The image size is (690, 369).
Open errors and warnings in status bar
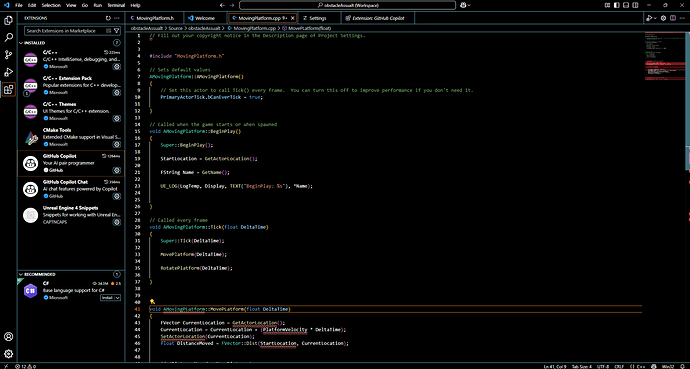click(x=26, y=366)
